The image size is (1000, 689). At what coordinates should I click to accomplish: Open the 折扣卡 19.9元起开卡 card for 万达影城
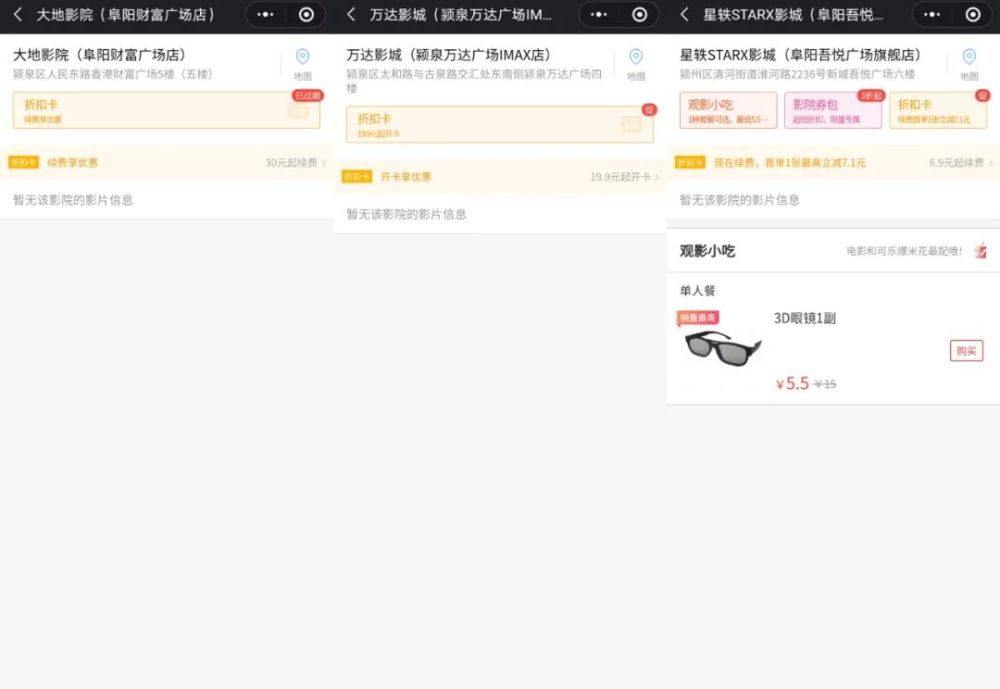point(499,124)
